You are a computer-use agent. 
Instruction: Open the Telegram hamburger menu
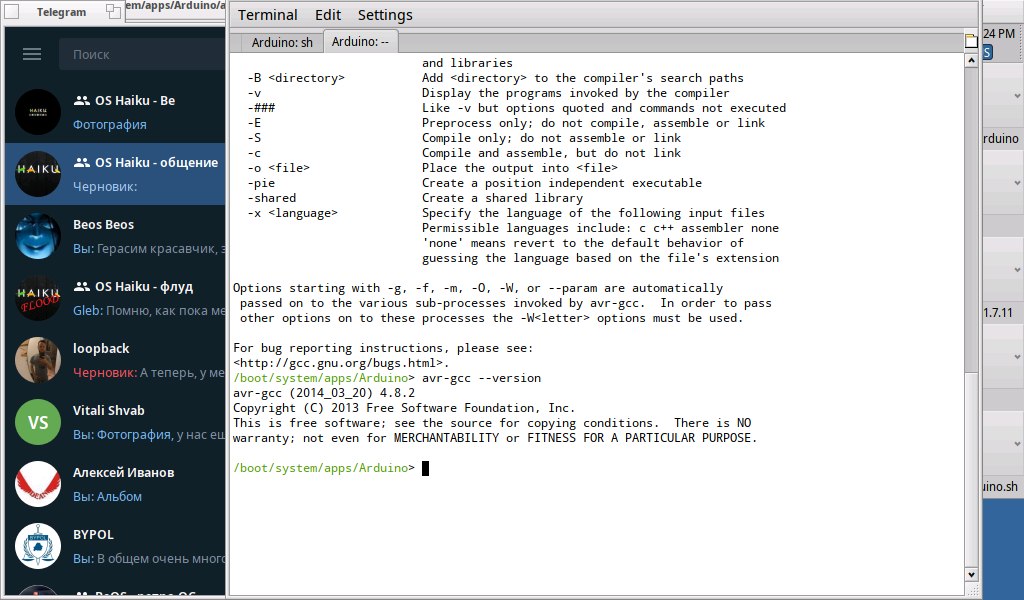(32, 54)
